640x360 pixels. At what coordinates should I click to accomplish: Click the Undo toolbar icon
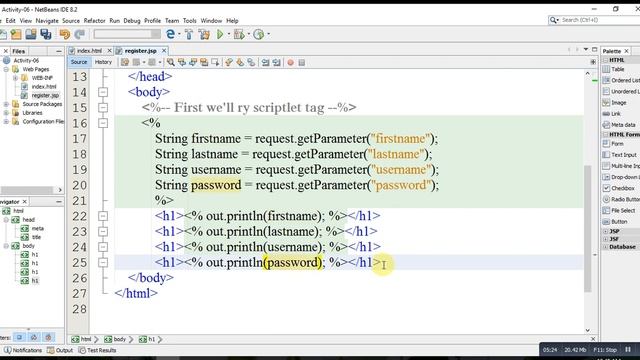coord(64,35)
